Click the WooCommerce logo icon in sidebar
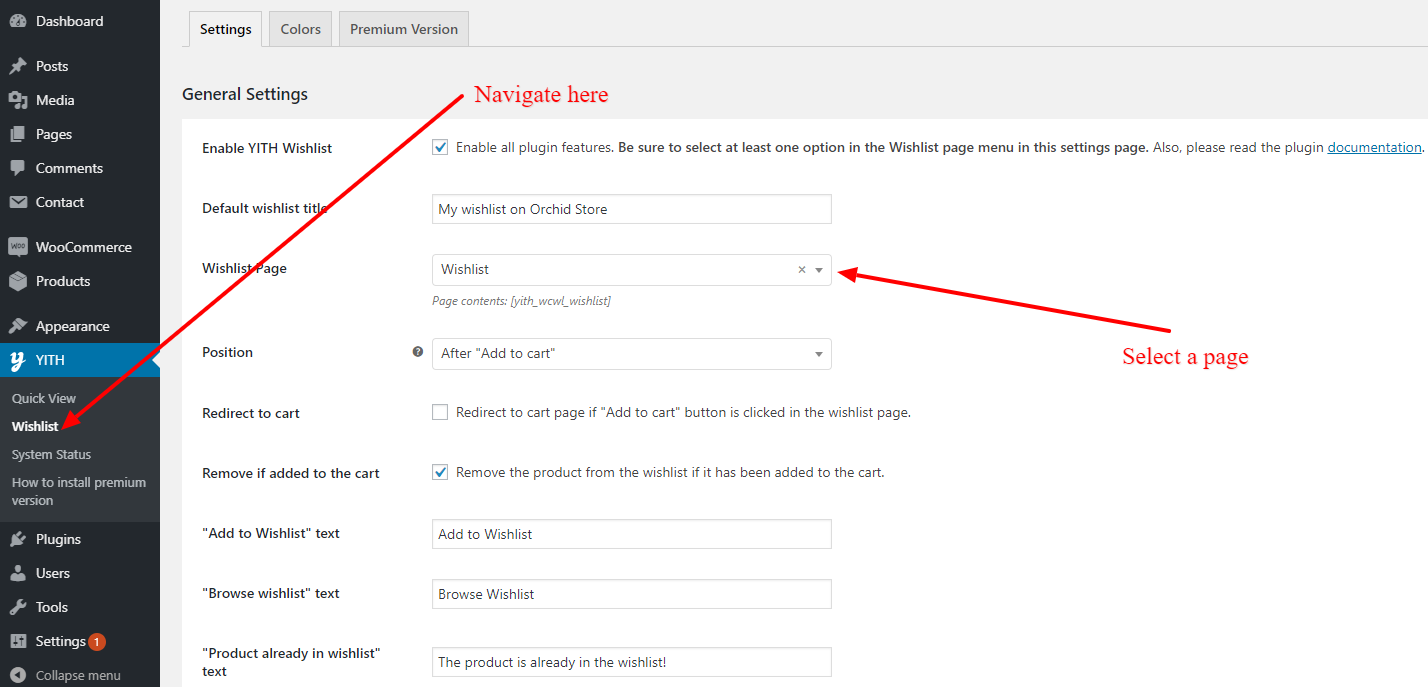 coord(18,247)
